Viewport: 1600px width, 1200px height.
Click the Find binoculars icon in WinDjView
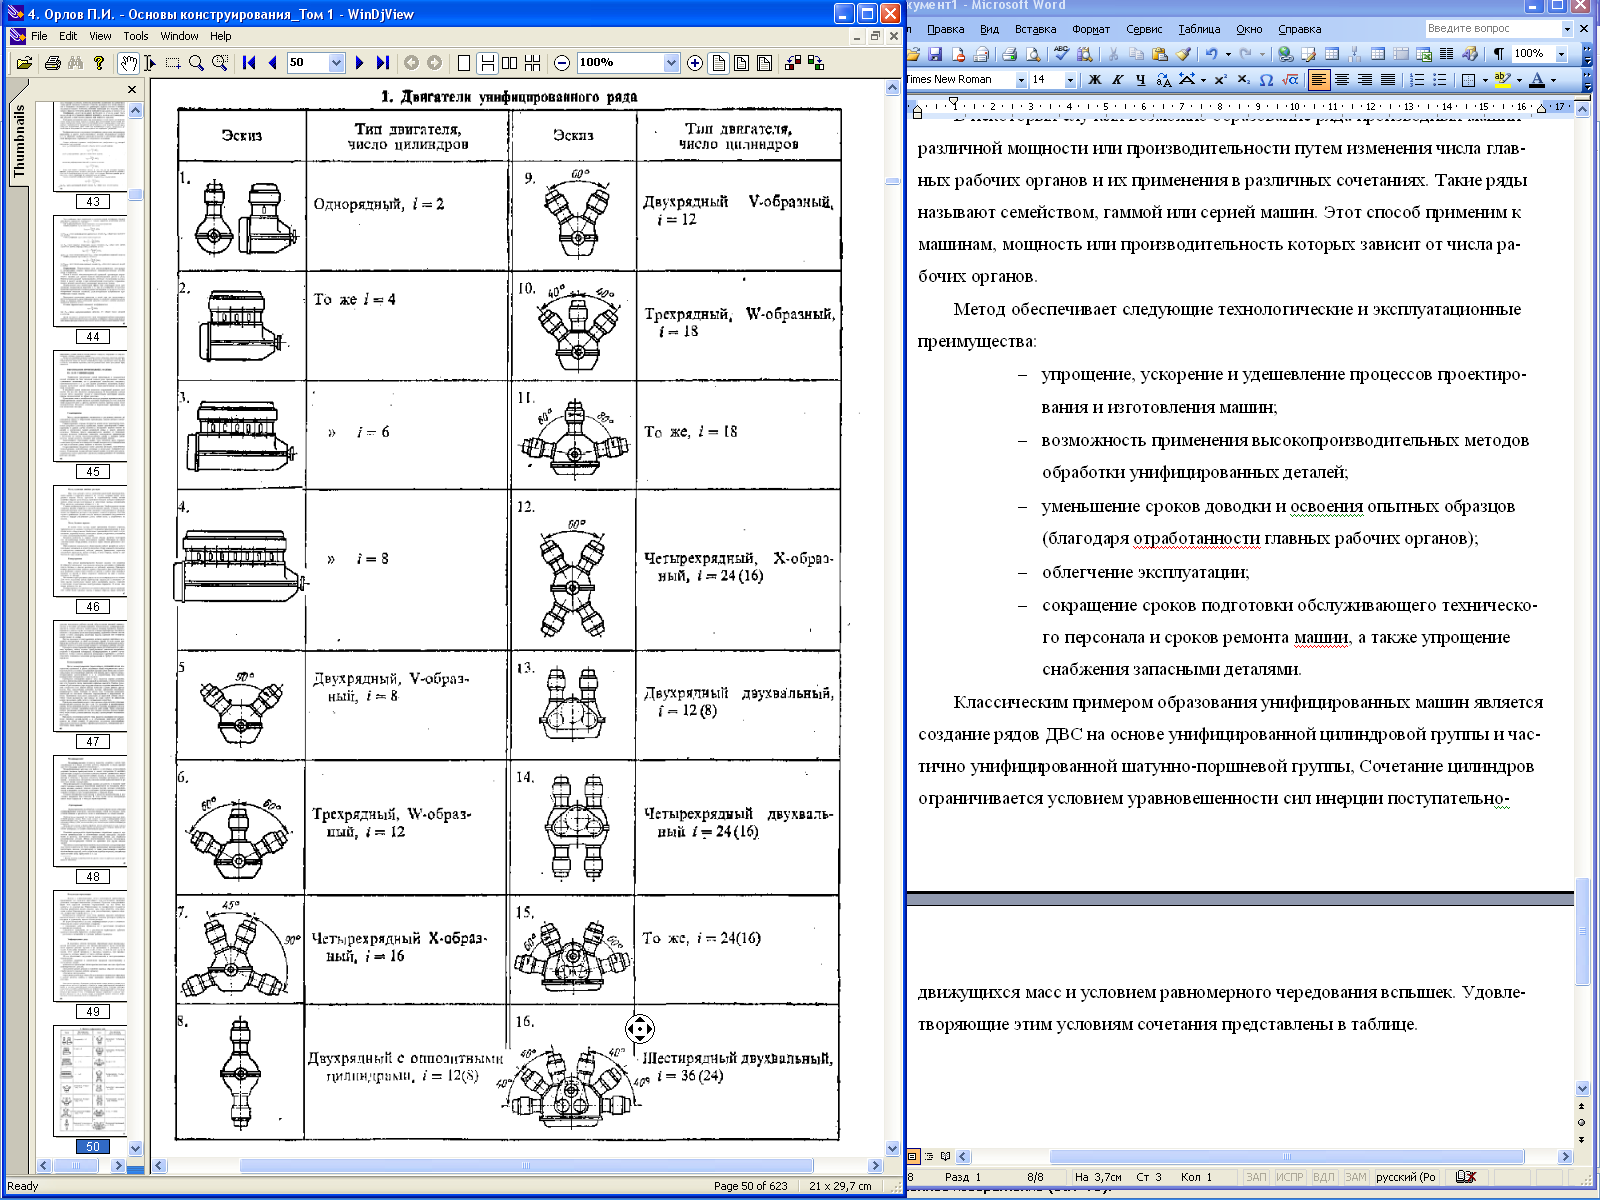pyautogui.click(x=76, y=63)
